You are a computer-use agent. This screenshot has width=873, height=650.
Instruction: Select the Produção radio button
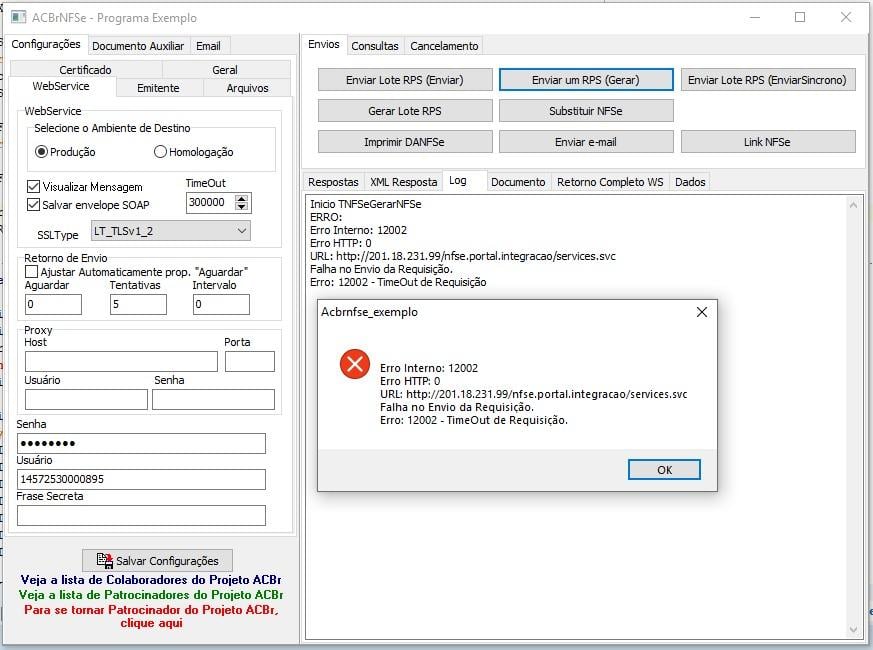[x=41, y=151]
